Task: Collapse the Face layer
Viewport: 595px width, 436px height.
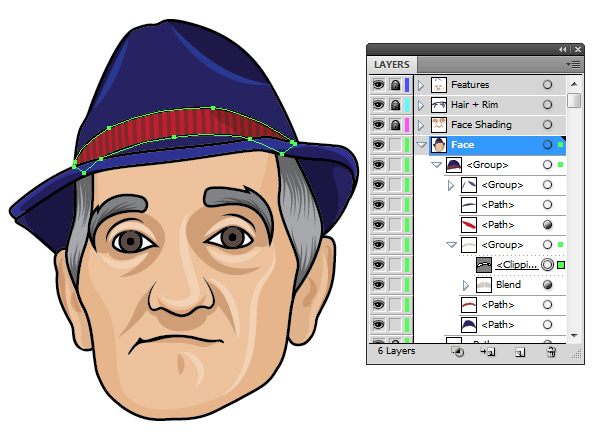Action: pos(421,145)
